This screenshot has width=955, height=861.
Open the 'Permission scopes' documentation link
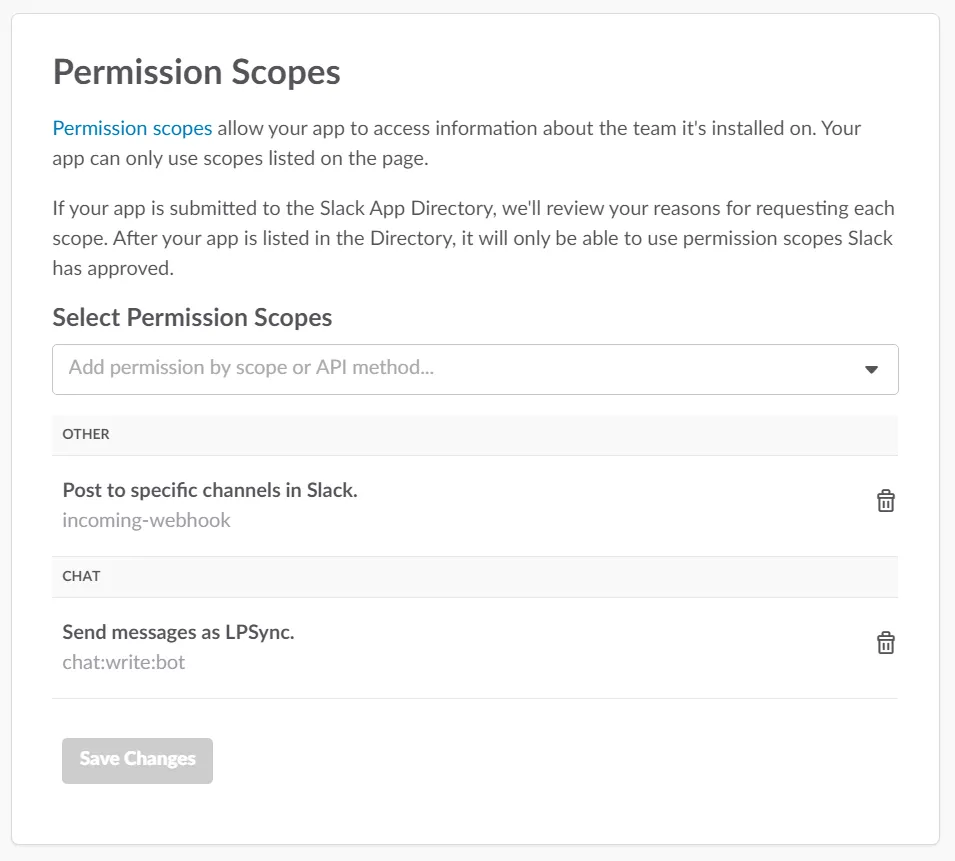click(132, 128)
